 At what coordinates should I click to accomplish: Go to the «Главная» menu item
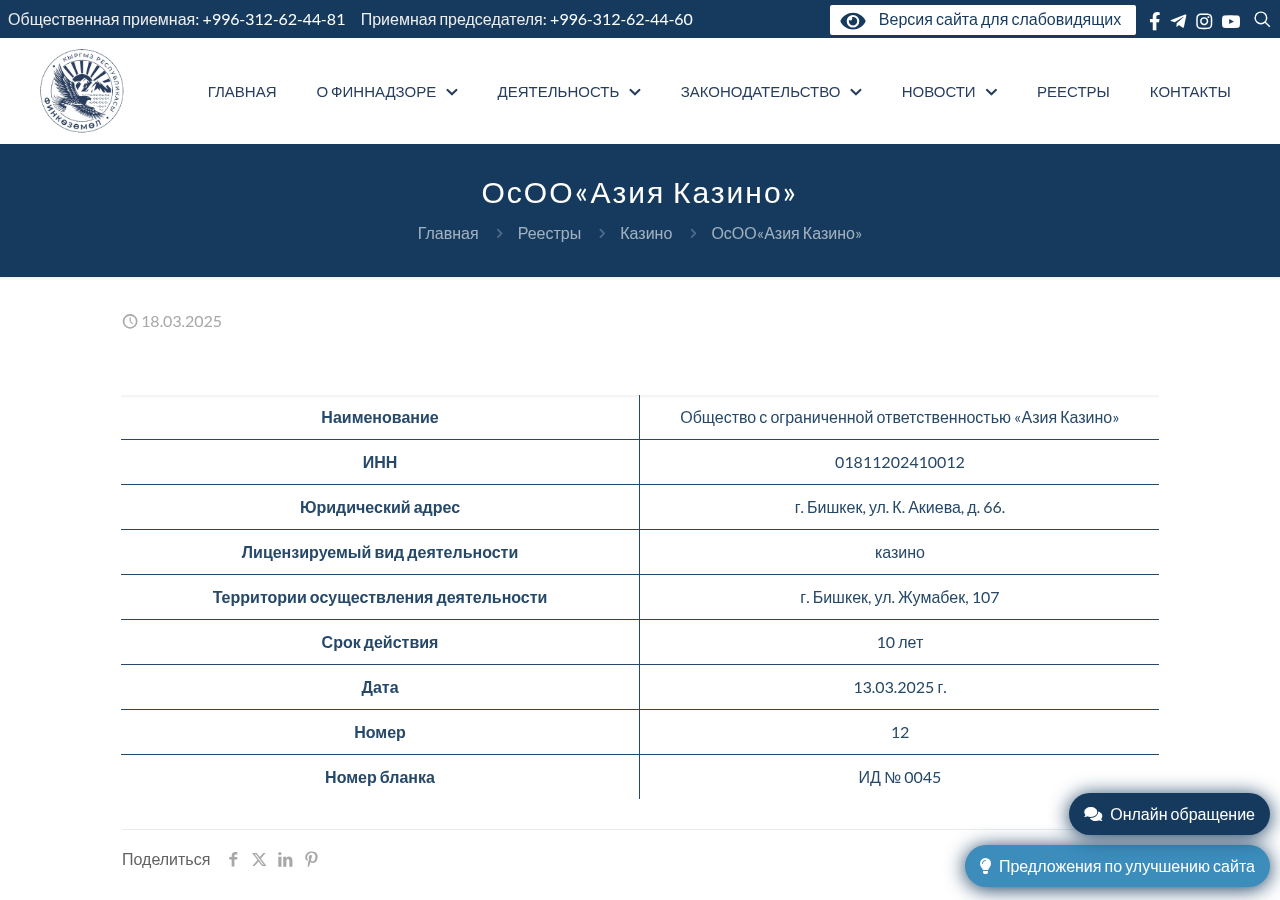242,92
